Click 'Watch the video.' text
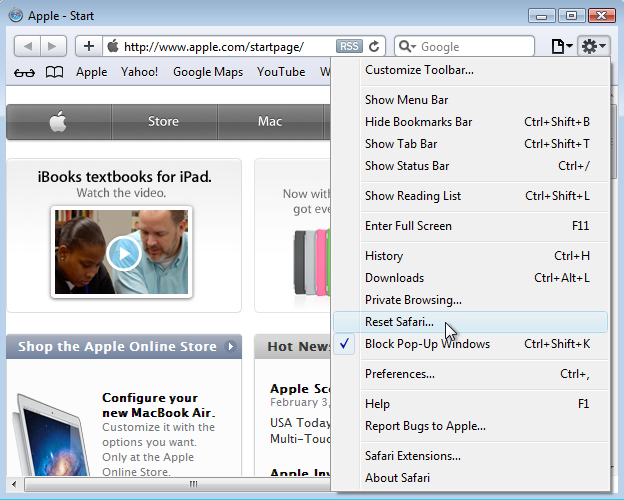This screenshot has height=500, width=624. pyautogui.click(x=121, y=193)
